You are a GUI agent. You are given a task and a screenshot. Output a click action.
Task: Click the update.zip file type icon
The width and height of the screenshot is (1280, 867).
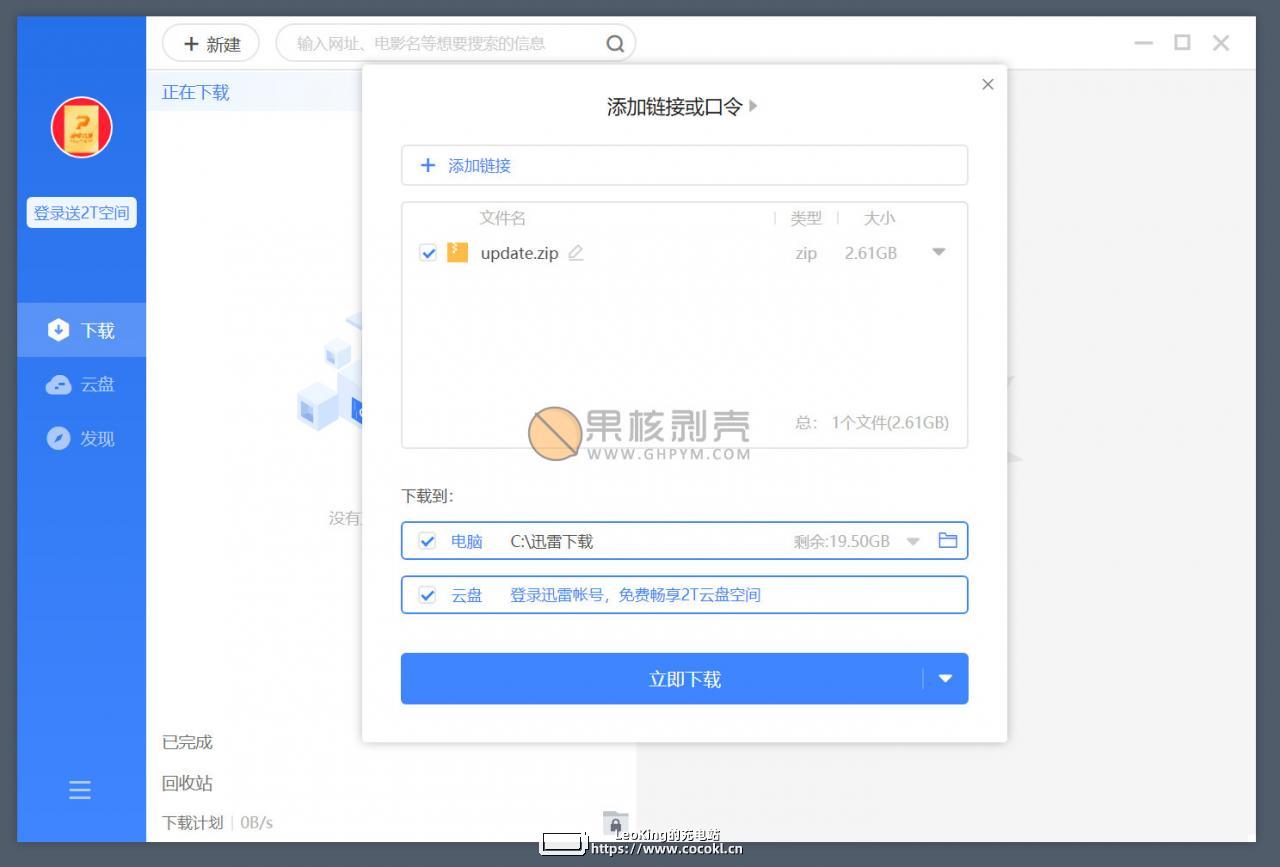(x=457, y=253)
